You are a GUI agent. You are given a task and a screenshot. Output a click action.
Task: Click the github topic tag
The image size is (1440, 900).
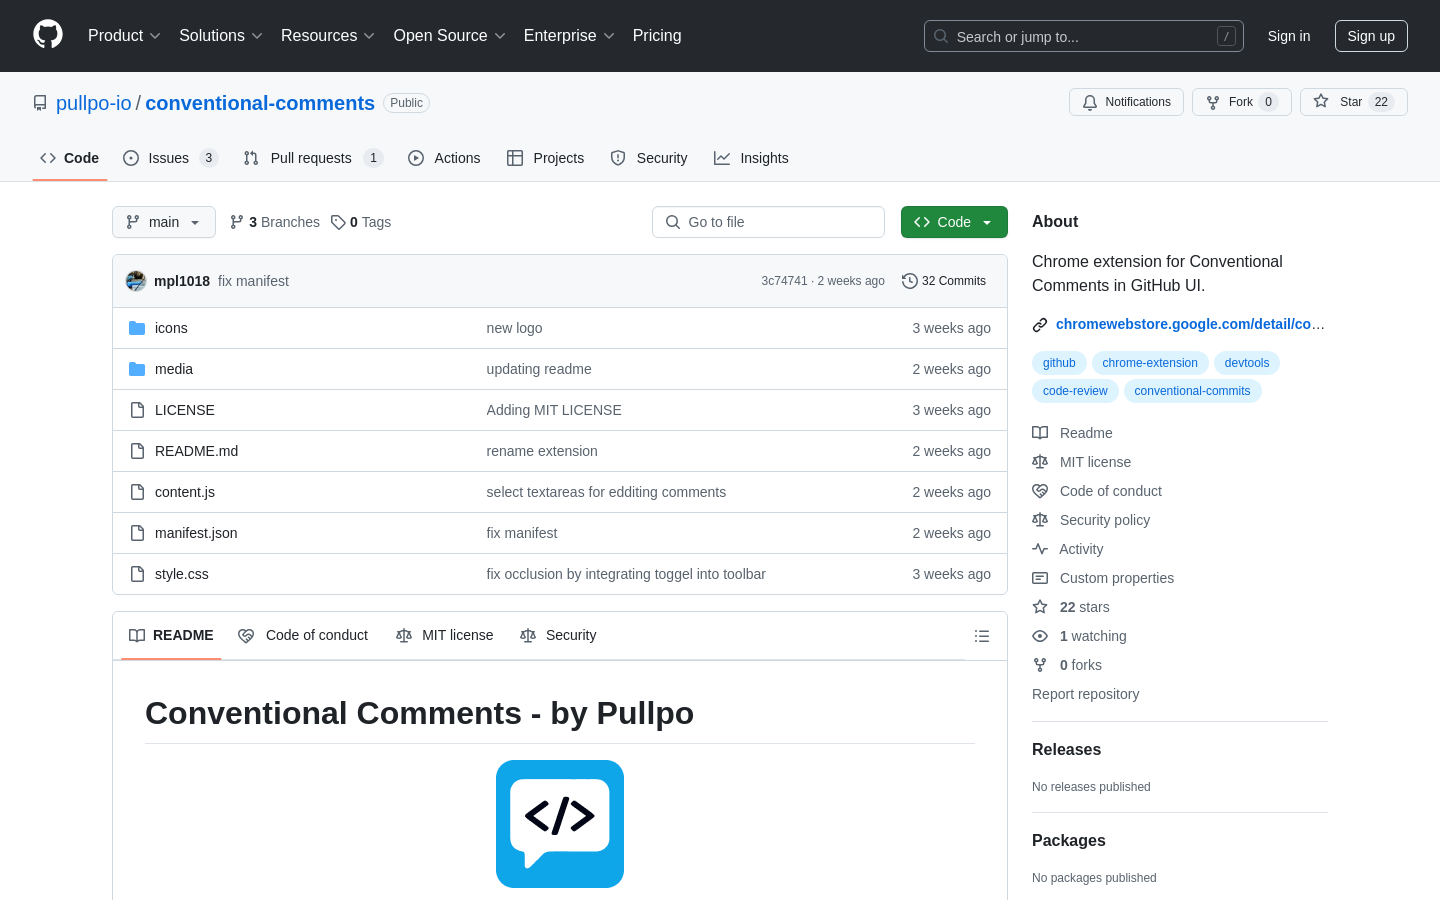[x=1059, y=363]
